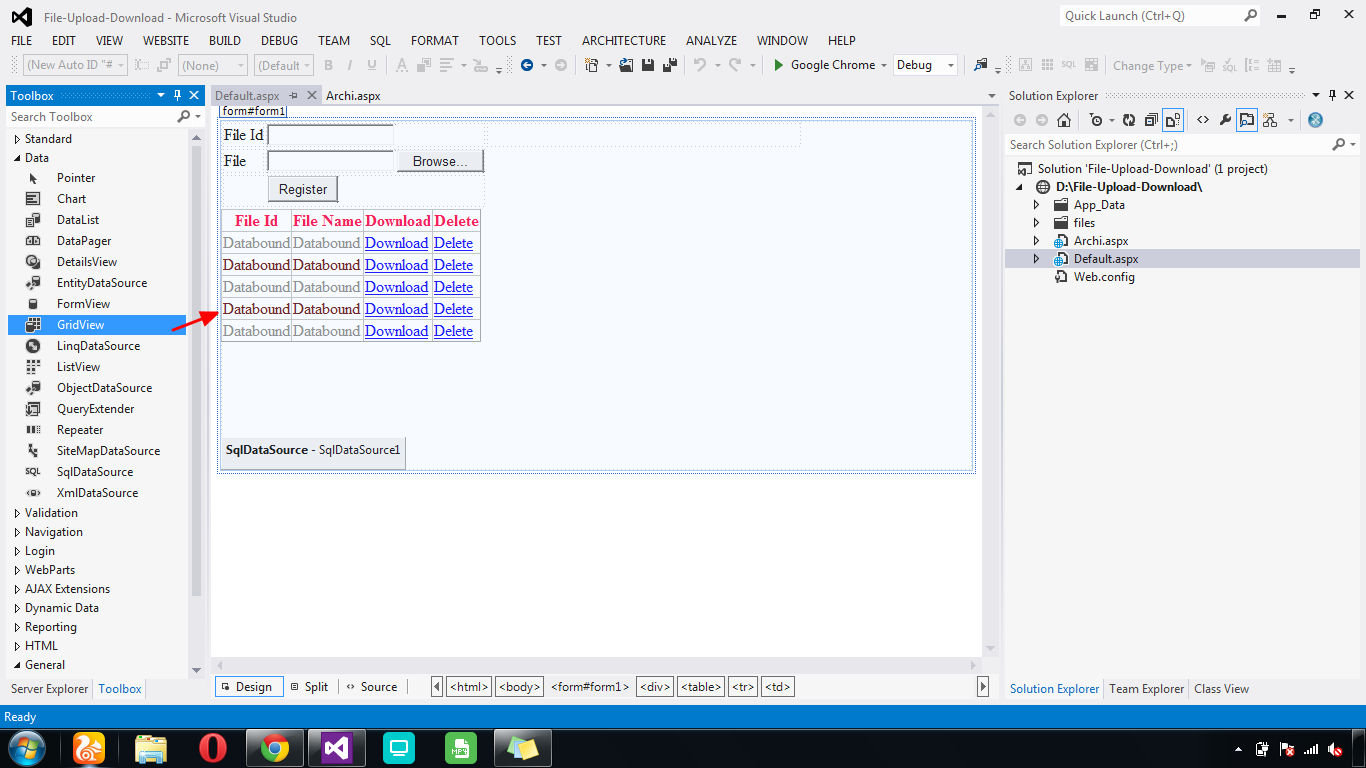Open the BUILD menu
Image resolution: width=1366 pixels, height=768 pixels.
[x=225, y=41]
